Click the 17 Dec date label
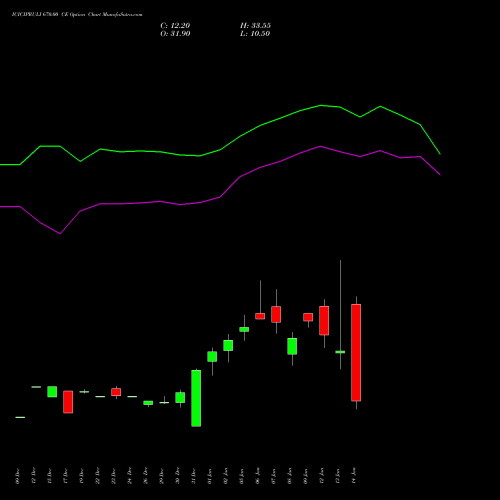This screenshot has width=500, height=500. point(66,476)
